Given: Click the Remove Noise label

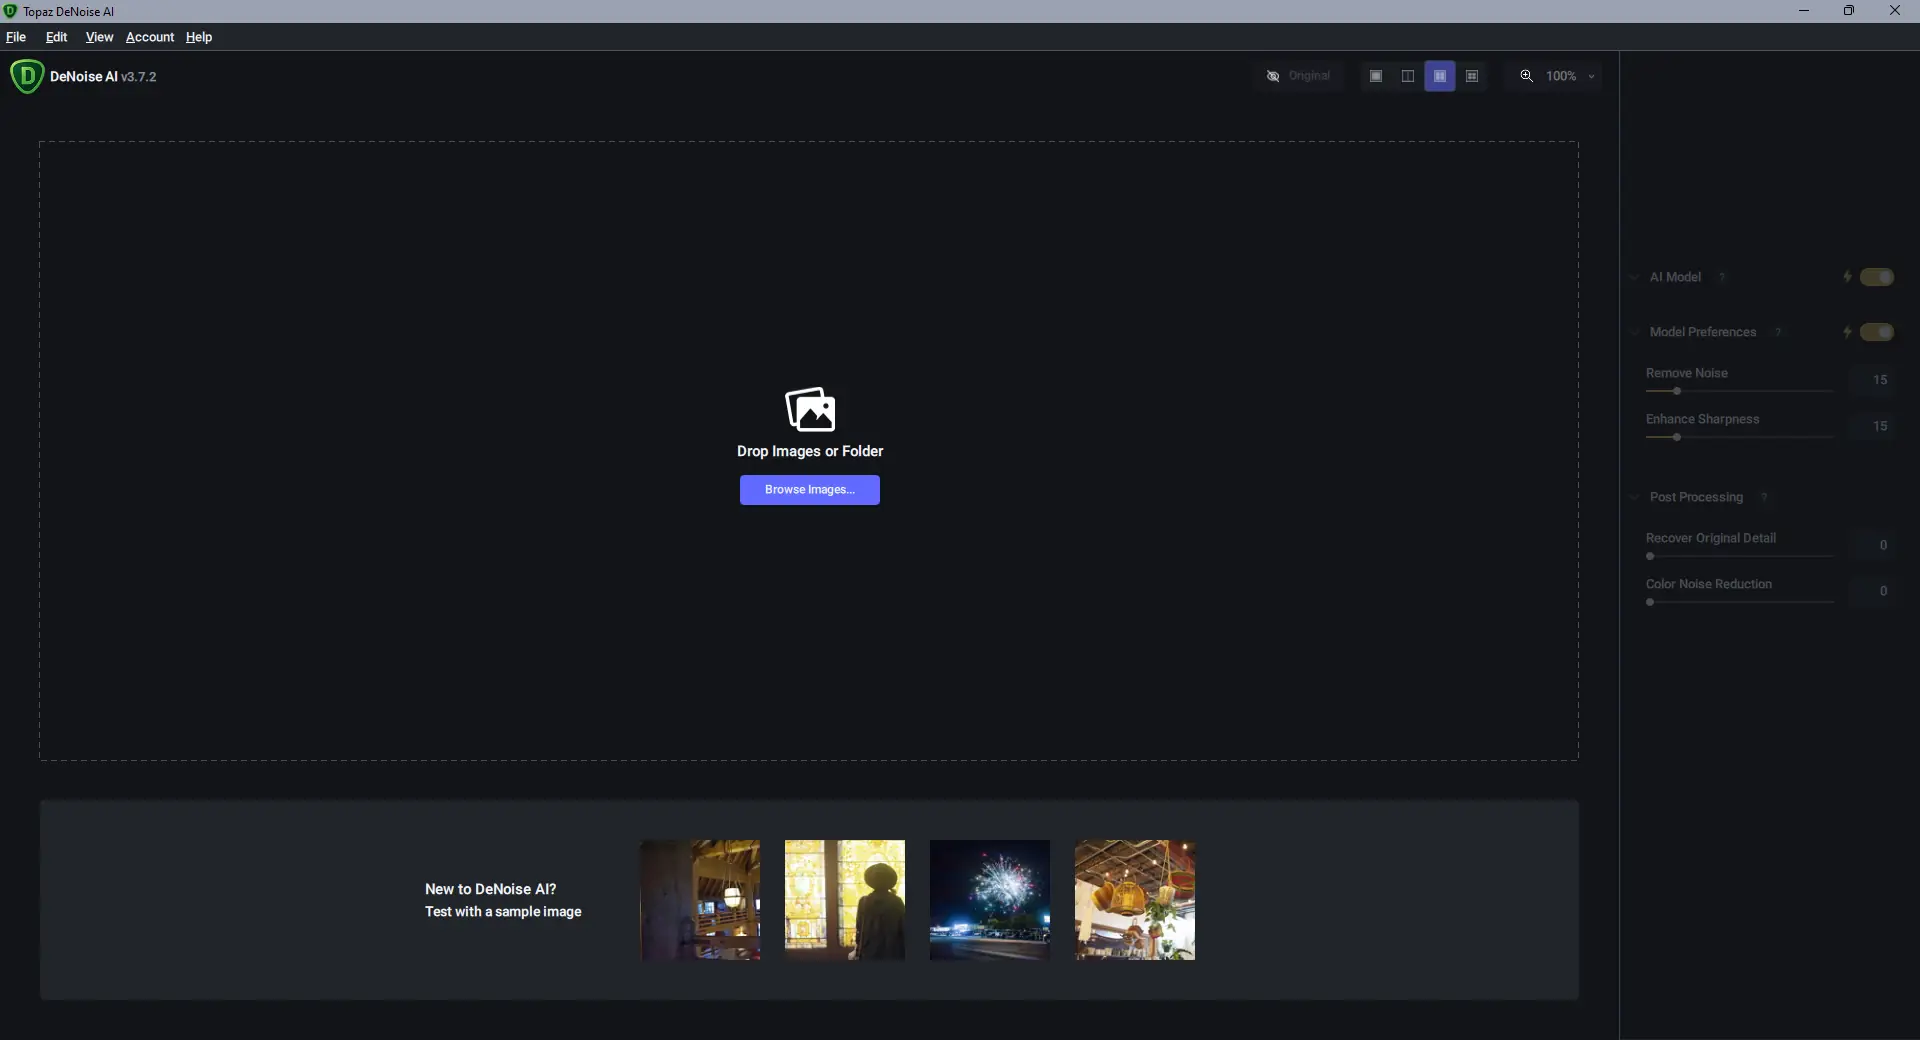Looking at the screenshot, I should point(1687,373).
